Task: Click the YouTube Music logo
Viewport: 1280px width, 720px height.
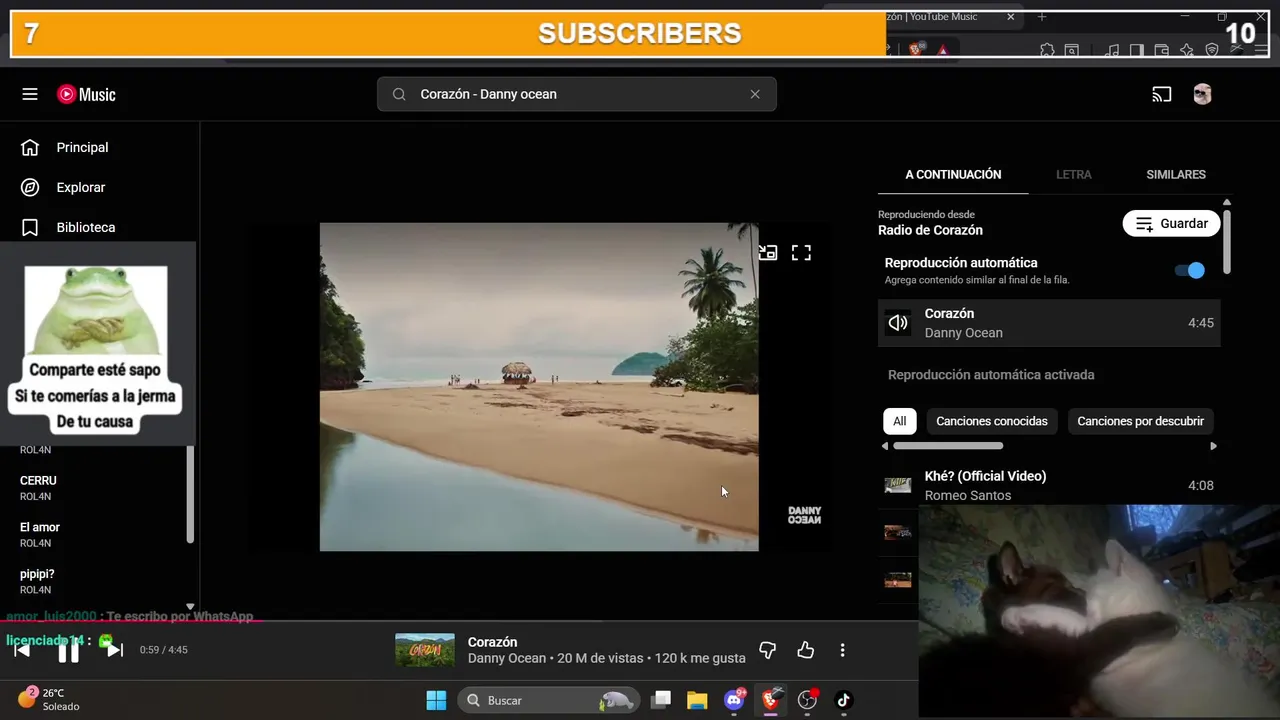Action: [86, 94]
